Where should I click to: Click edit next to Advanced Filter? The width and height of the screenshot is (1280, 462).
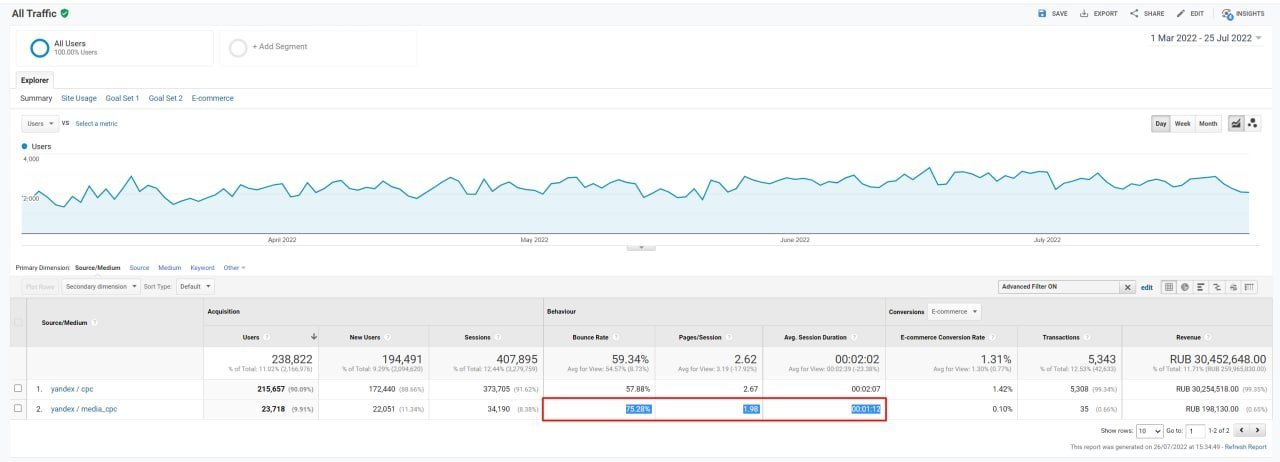coord(1147,287)
